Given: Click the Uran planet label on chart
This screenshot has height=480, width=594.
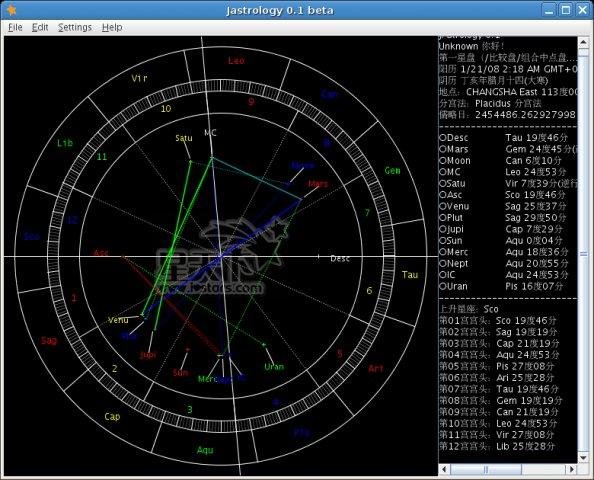Looking at the screenshot, I should tap(274, 367).
